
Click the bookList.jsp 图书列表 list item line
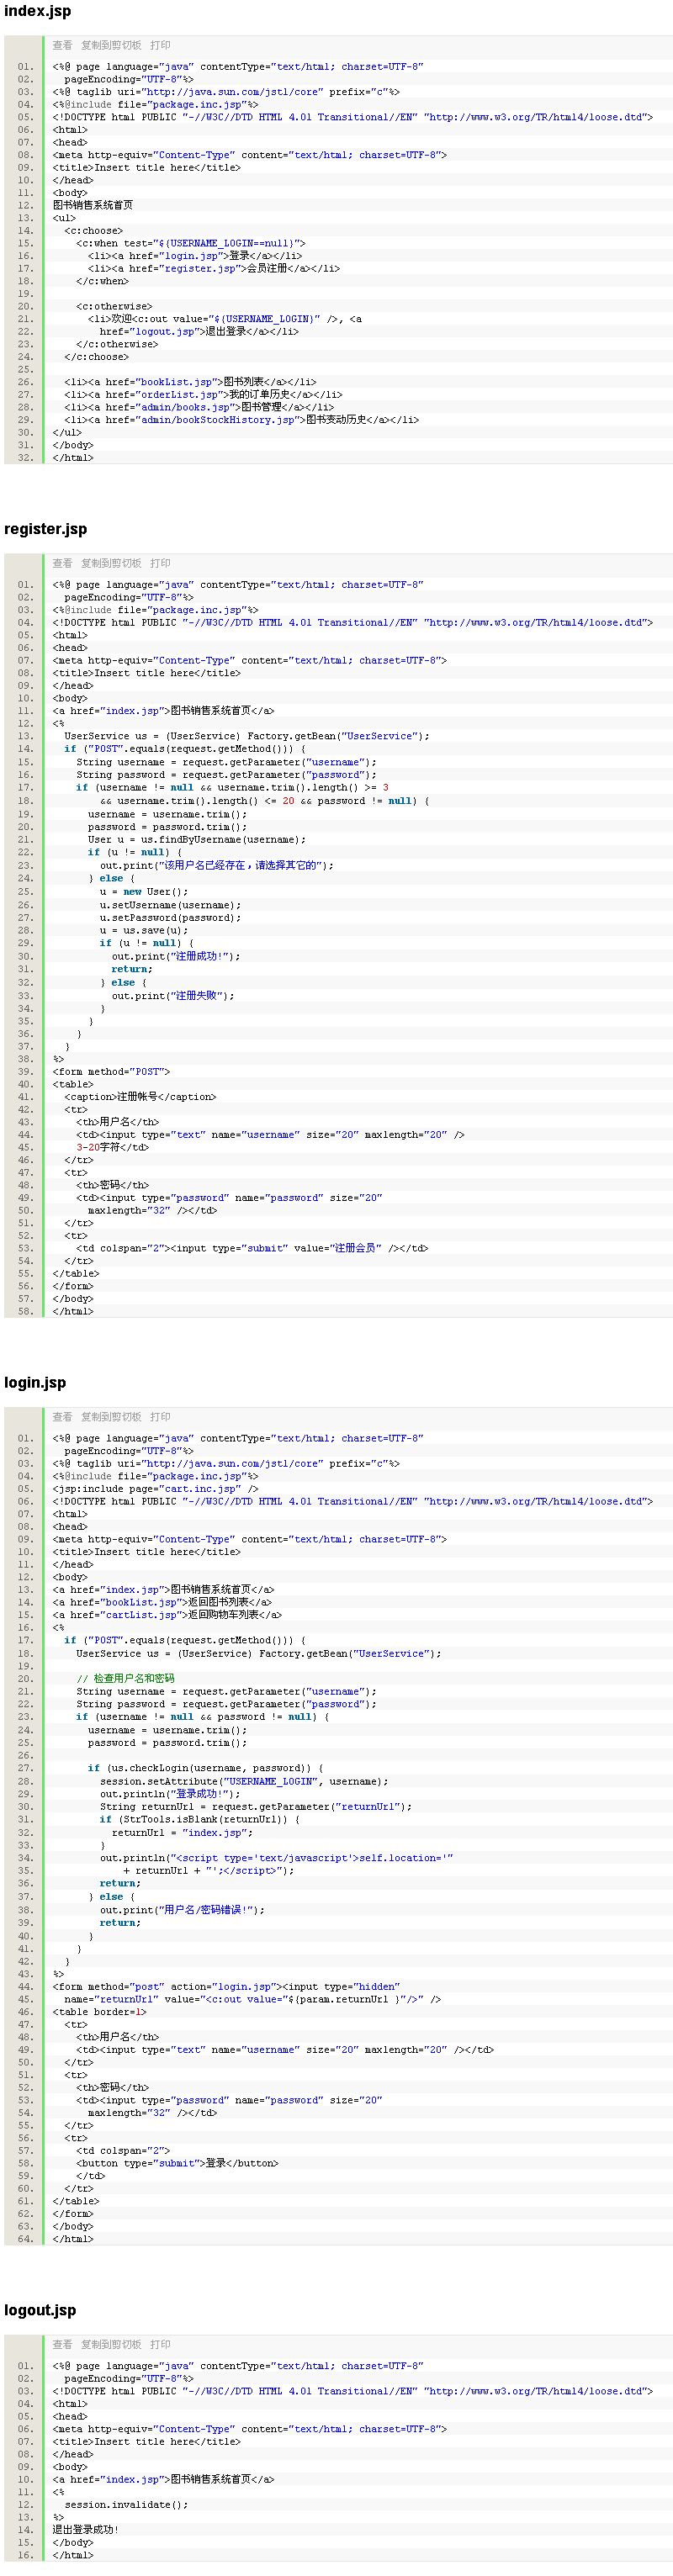190,382
